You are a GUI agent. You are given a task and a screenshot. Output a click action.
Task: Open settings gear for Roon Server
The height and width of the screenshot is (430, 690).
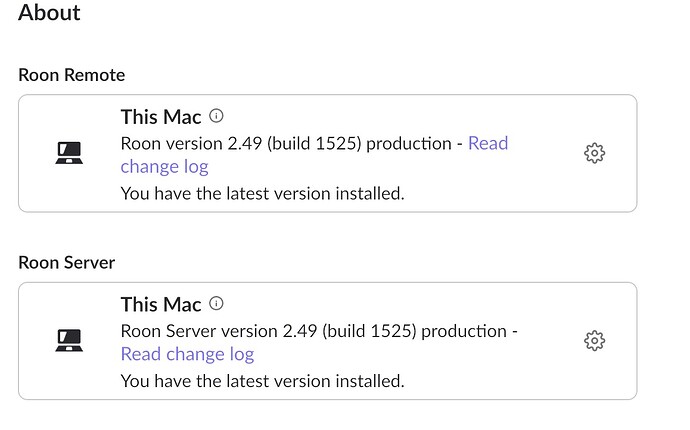[595, 341]
